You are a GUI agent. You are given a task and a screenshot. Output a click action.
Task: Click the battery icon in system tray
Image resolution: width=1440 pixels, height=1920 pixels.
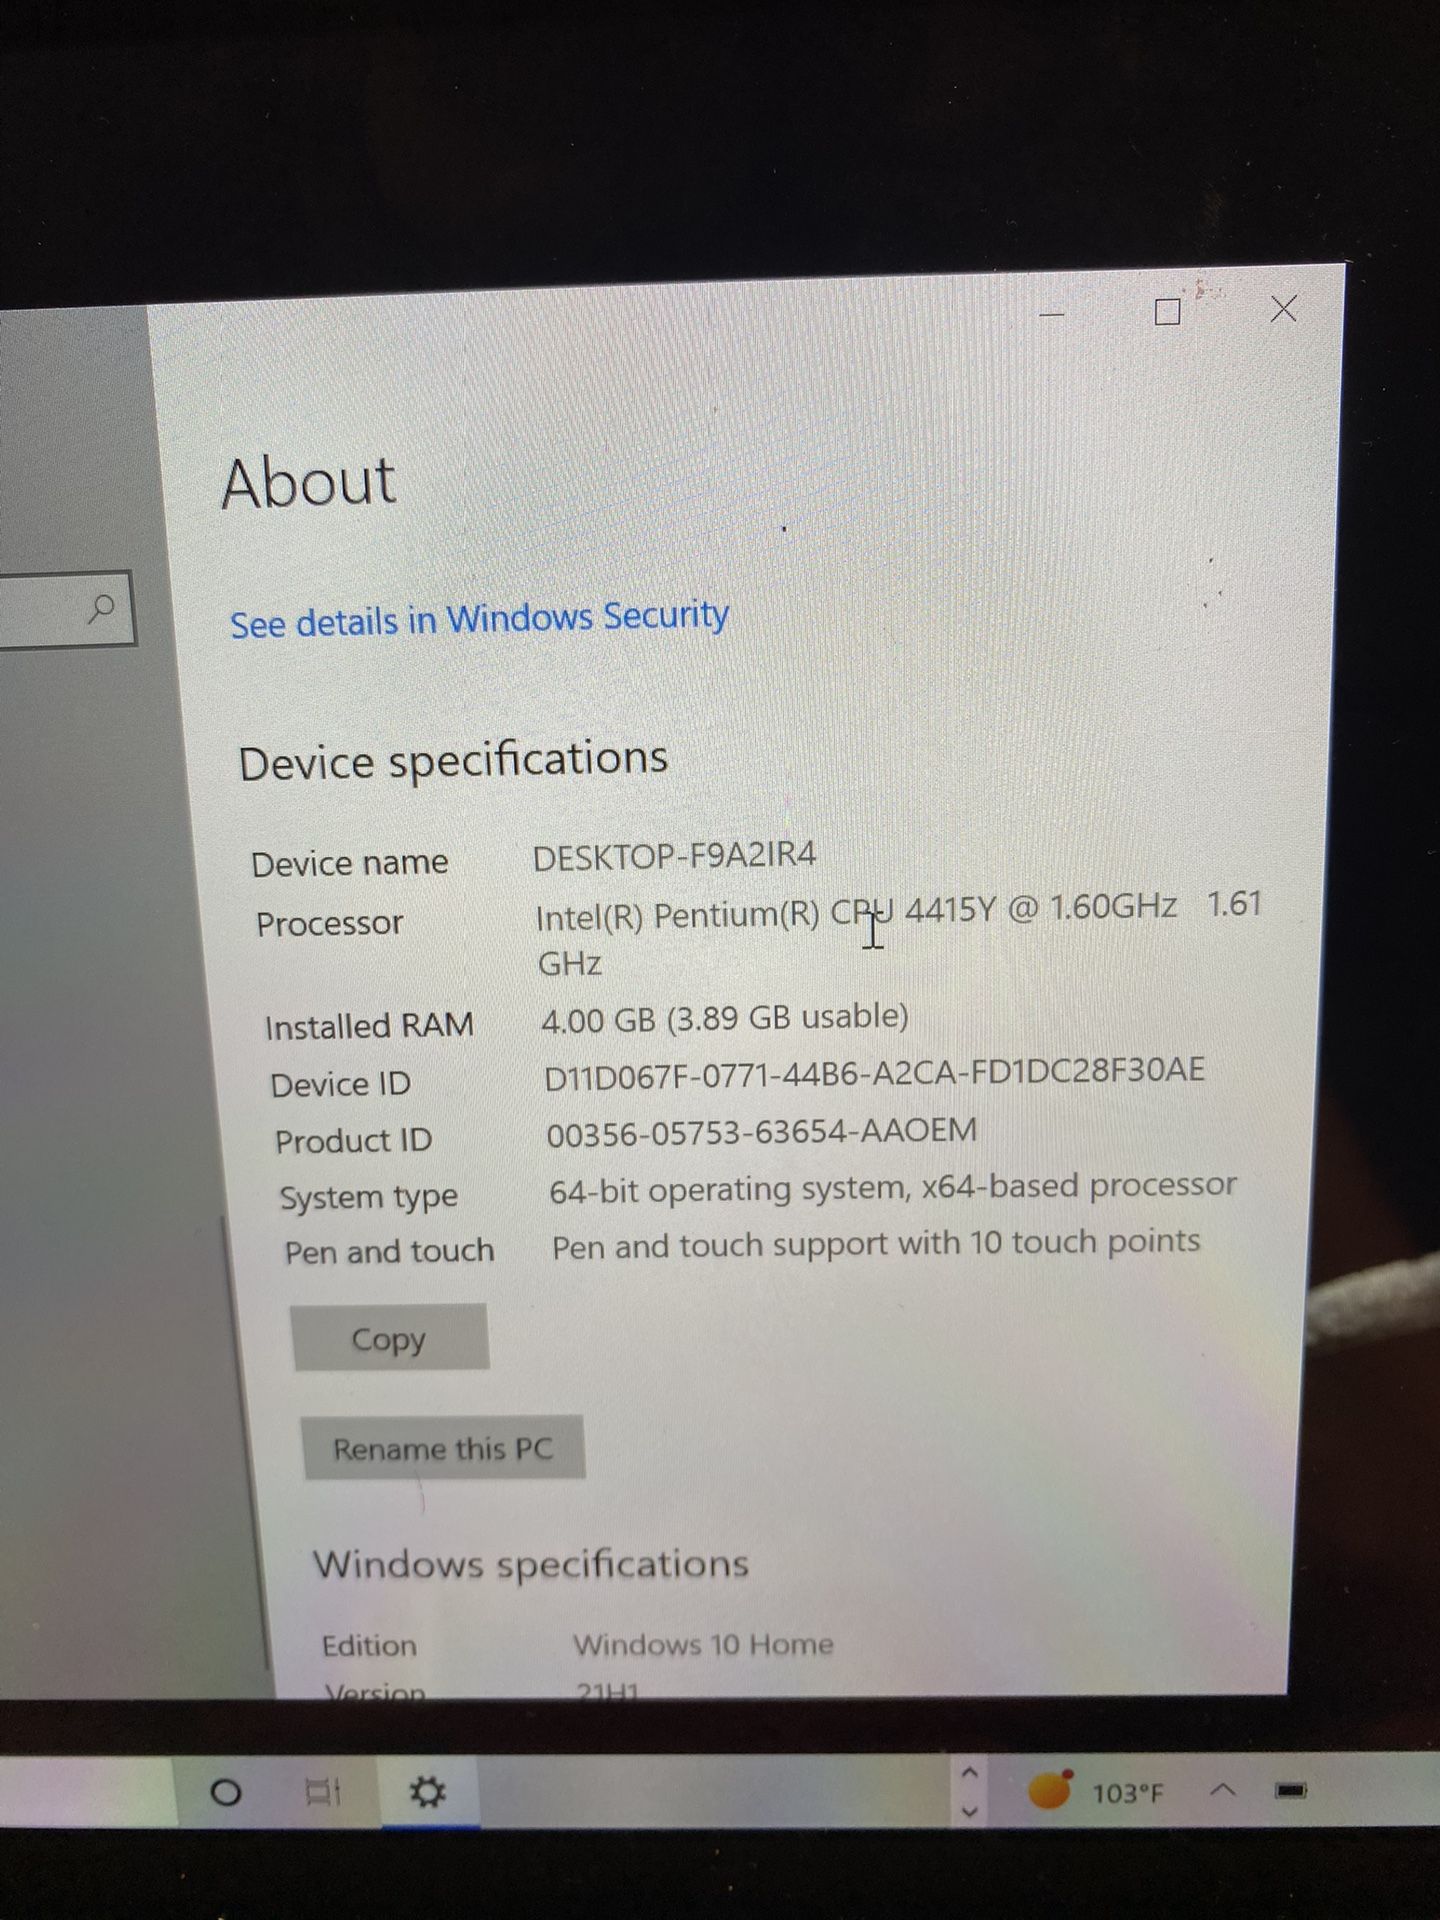pos(1291,1791)
